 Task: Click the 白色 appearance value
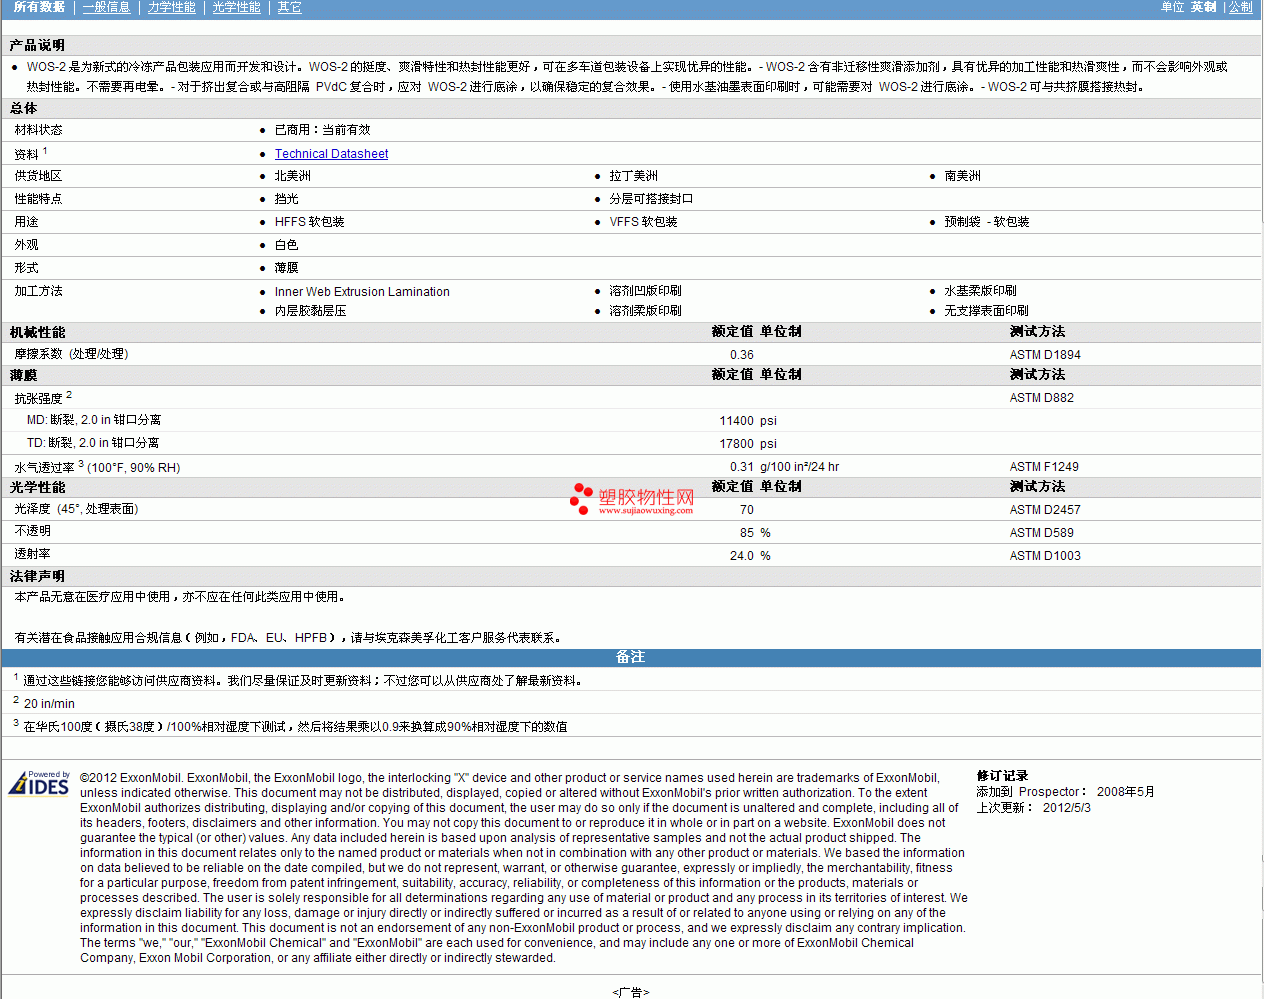[x=286, y=245]
